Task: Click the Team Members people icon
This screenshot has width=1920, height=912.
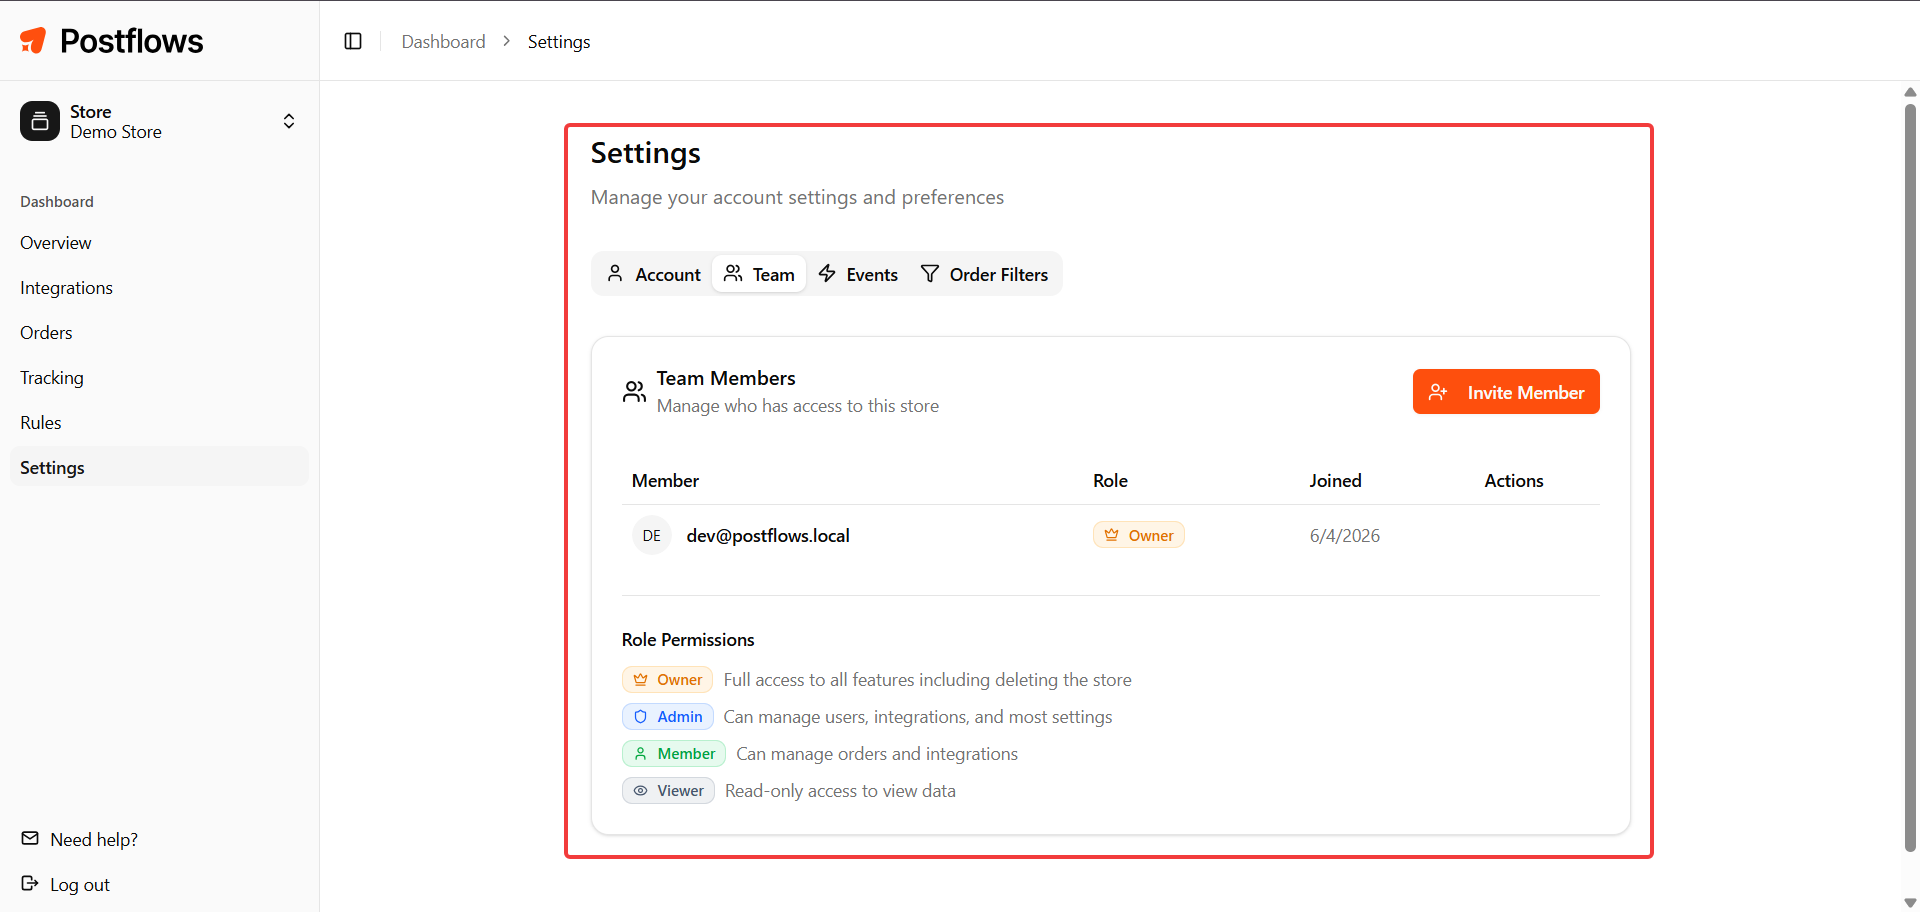Action: coord(634,391)
